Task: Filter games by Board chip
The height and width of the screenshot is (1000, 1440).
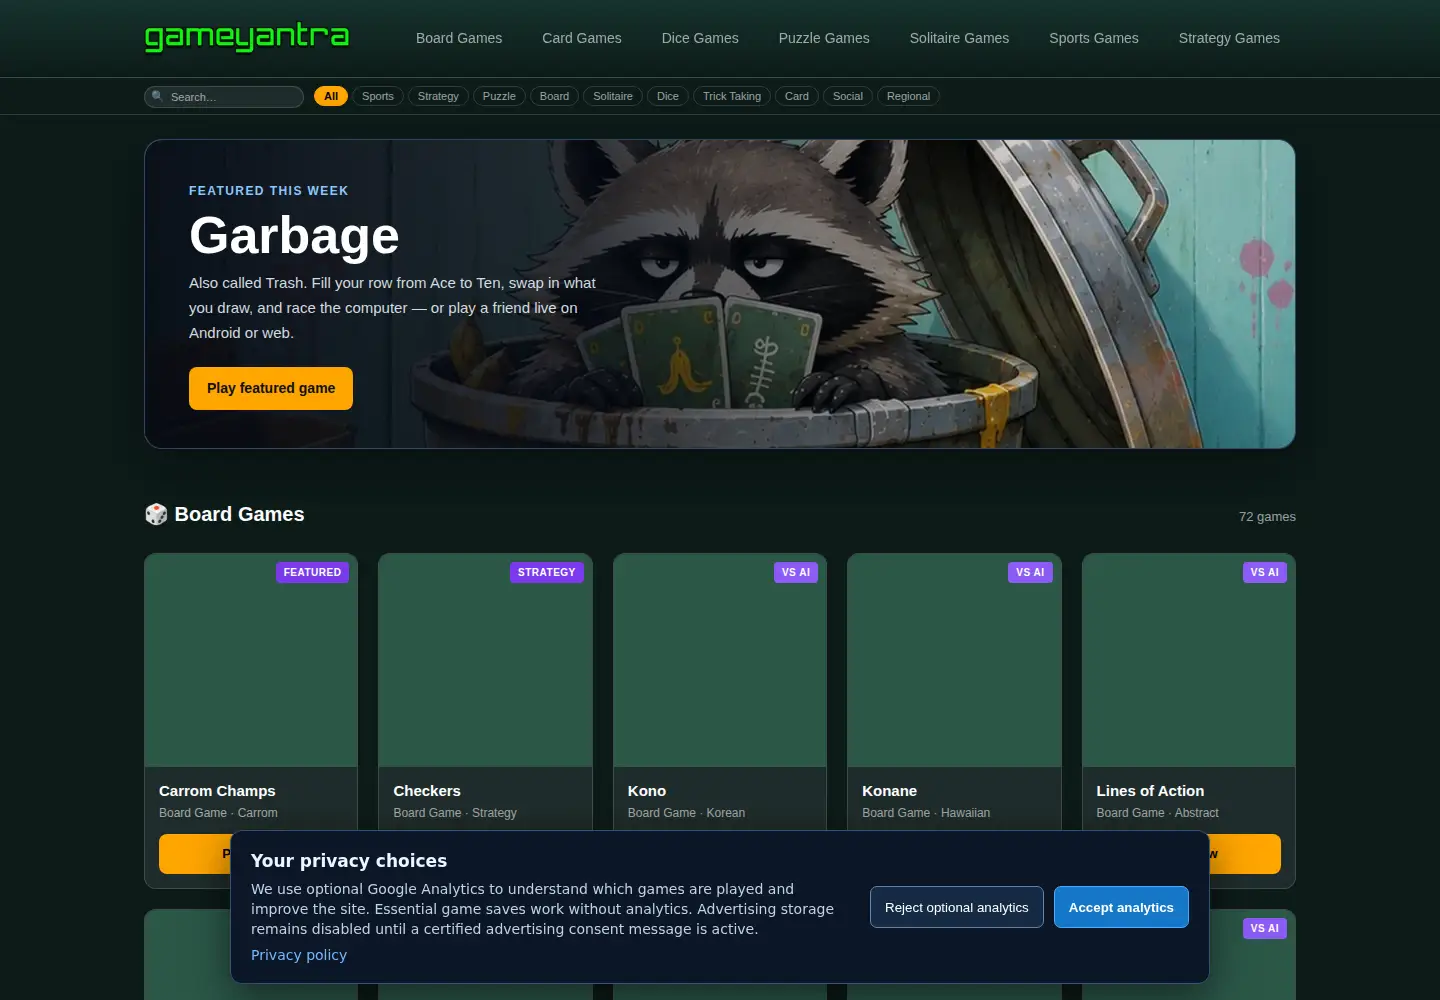Action: click(554, 96)
